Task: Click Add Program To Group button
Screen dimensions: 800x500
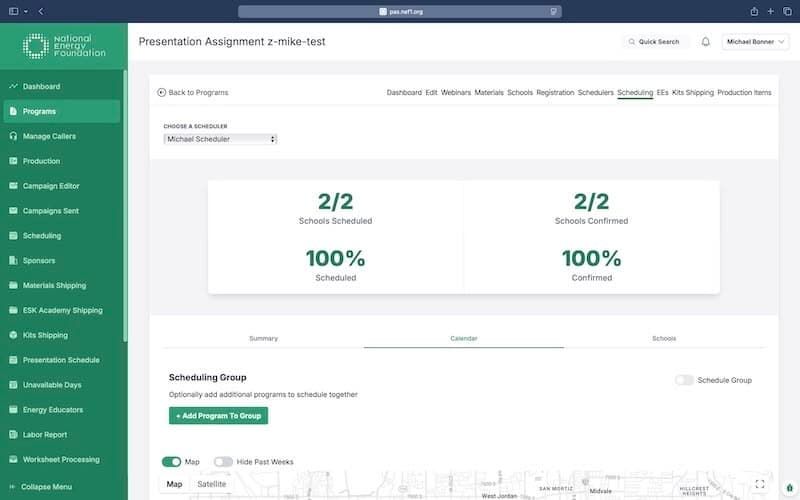Action: point(218,415)
